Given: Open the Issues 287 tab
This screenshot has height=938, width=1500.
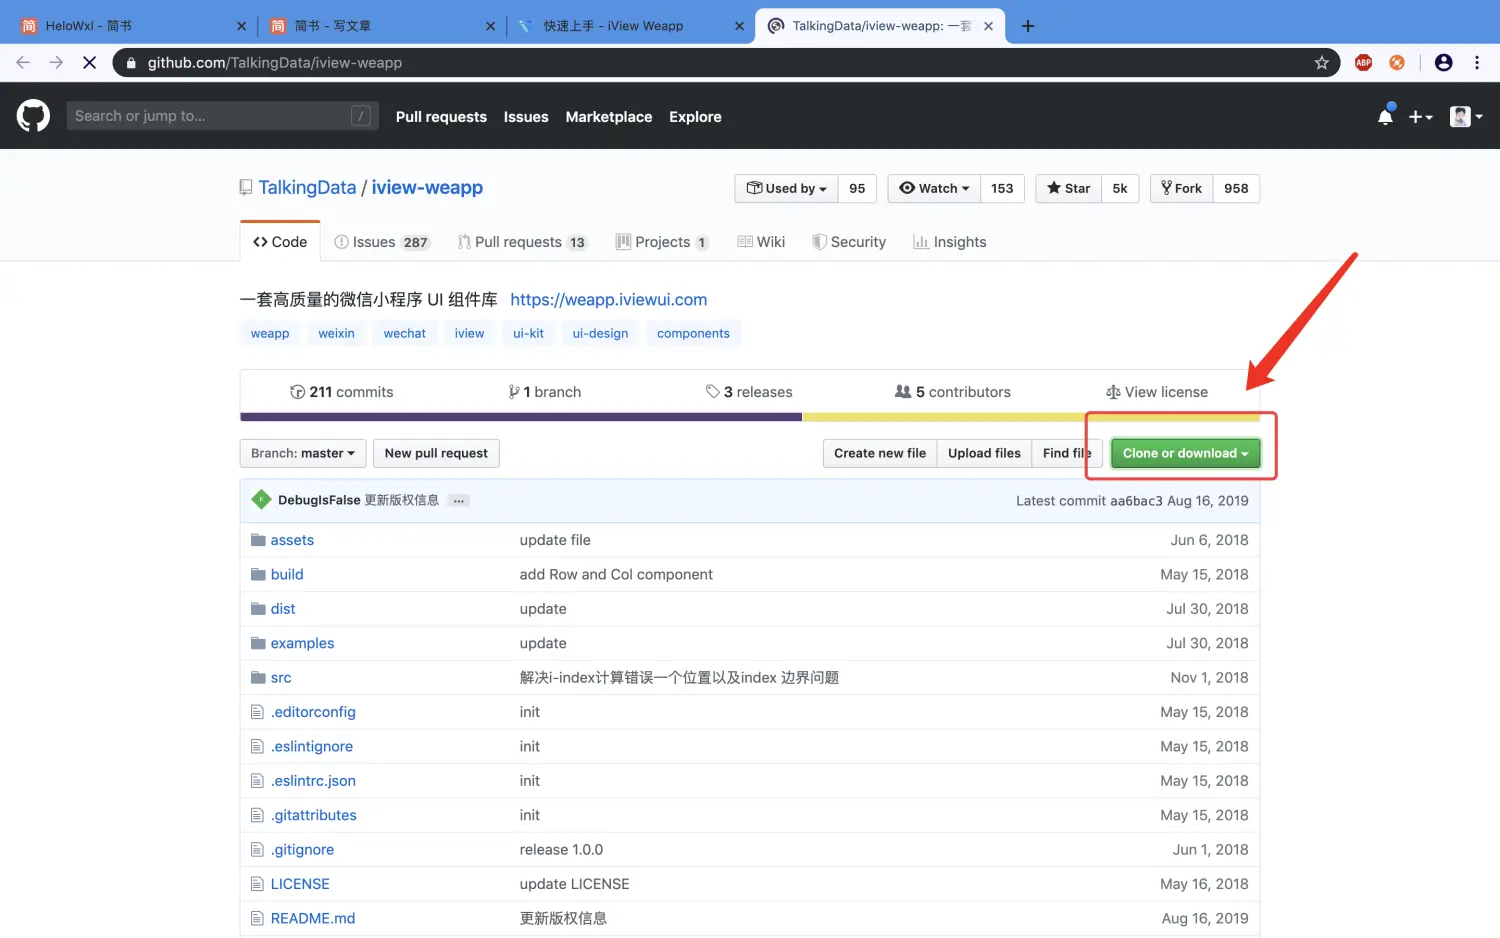Looking at the screenshot, I should [381, 242].
